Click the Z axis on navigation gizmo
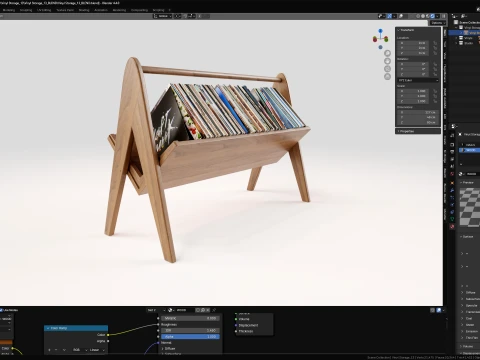Image resolution: width=480 pixels, height=360 pixels. point(380,31)
